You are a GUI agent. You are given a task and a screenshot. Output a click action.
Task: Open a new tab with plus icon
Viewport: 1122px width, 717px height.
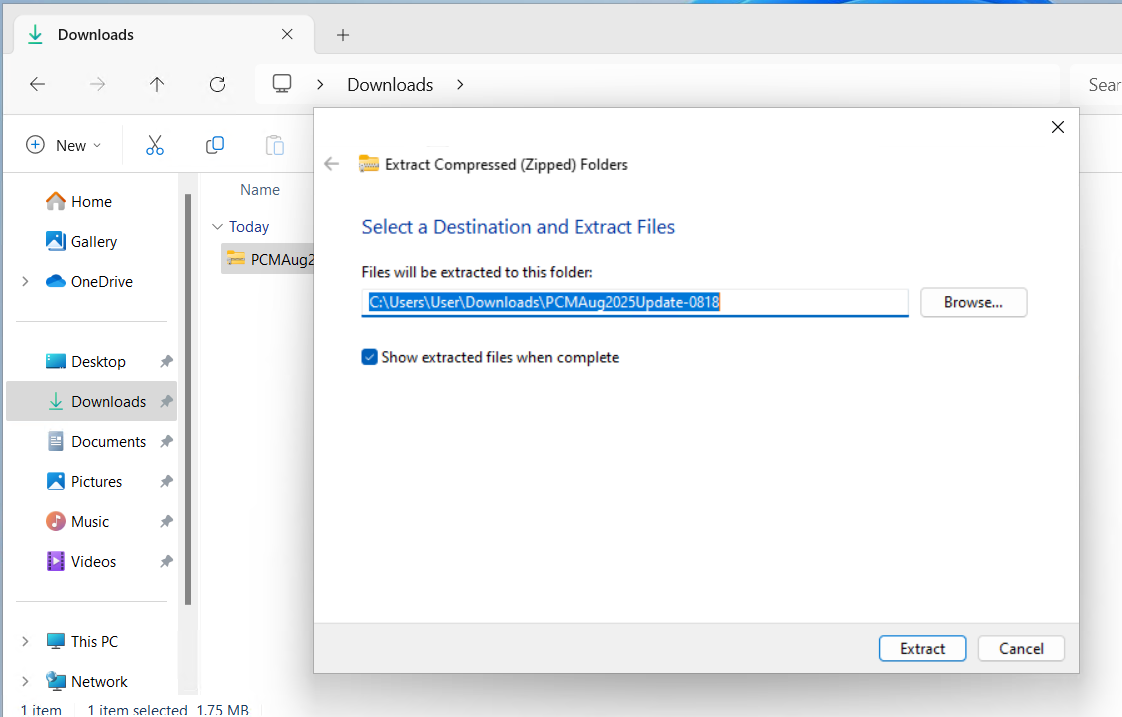343,35
